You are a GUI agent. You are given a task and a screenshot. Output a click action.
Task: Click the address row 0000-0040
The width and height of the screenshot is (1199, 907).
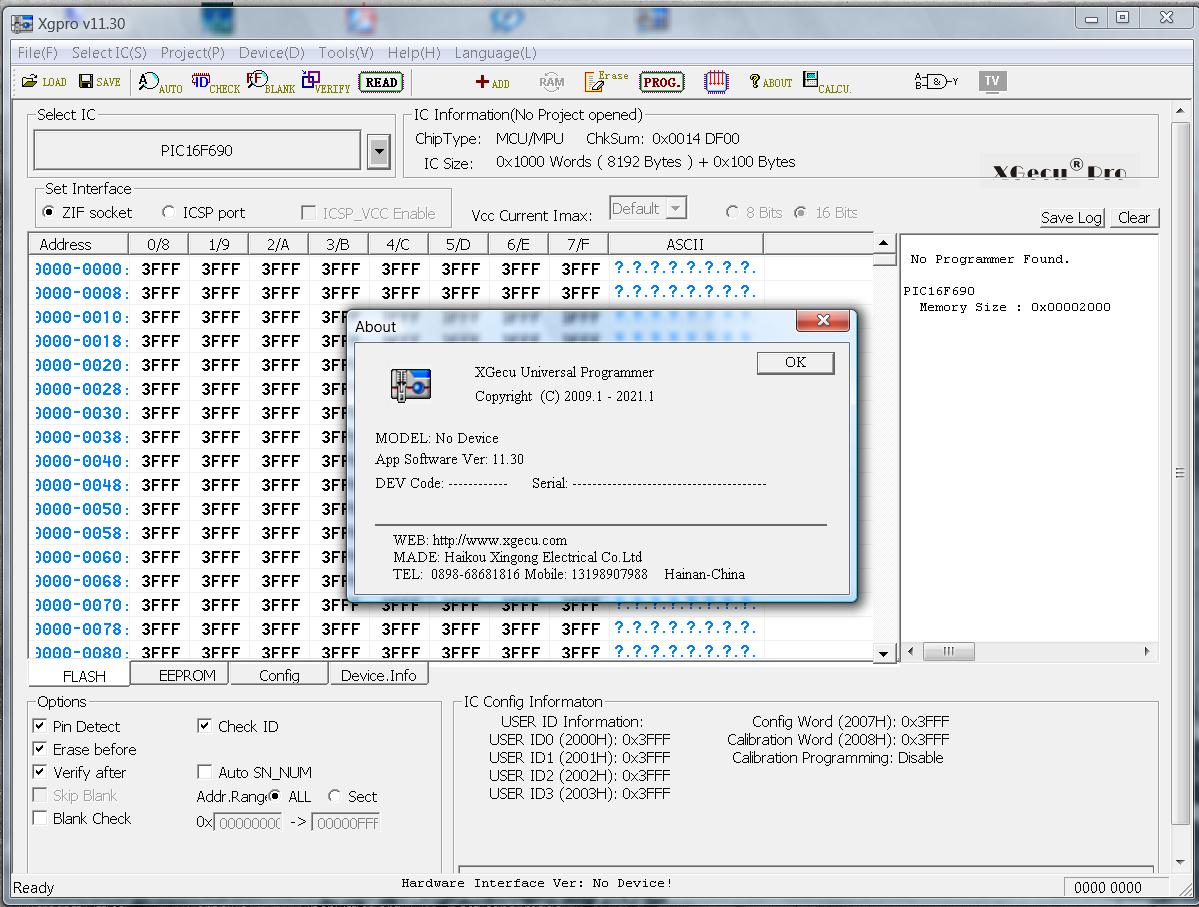[80, 461]
